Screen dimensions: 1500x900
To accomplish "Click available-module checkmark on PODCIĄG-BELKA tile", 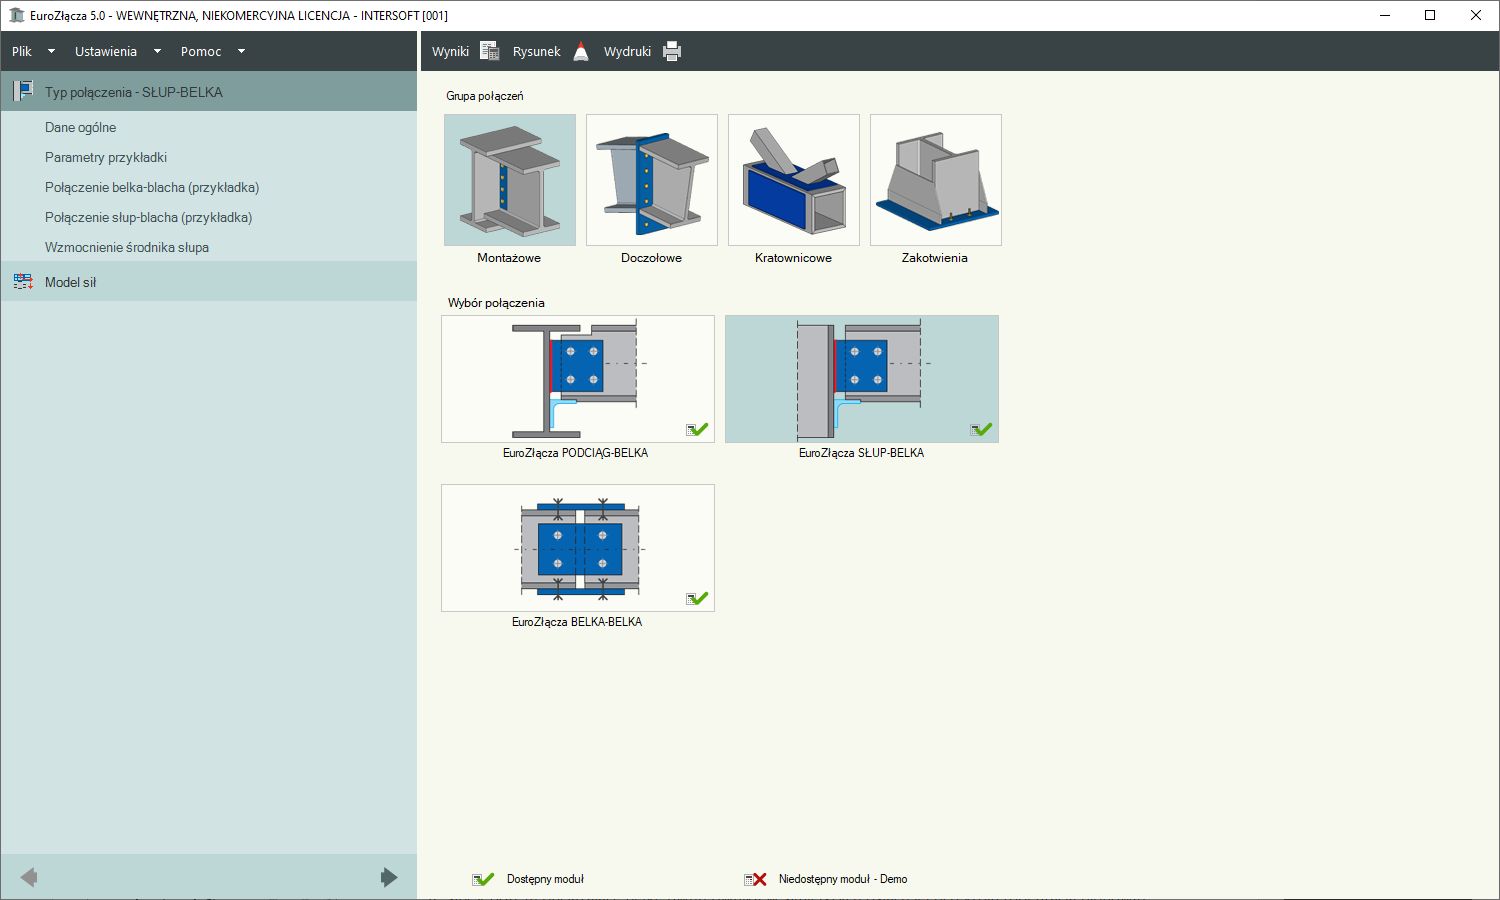I will (x=697, y=430).
